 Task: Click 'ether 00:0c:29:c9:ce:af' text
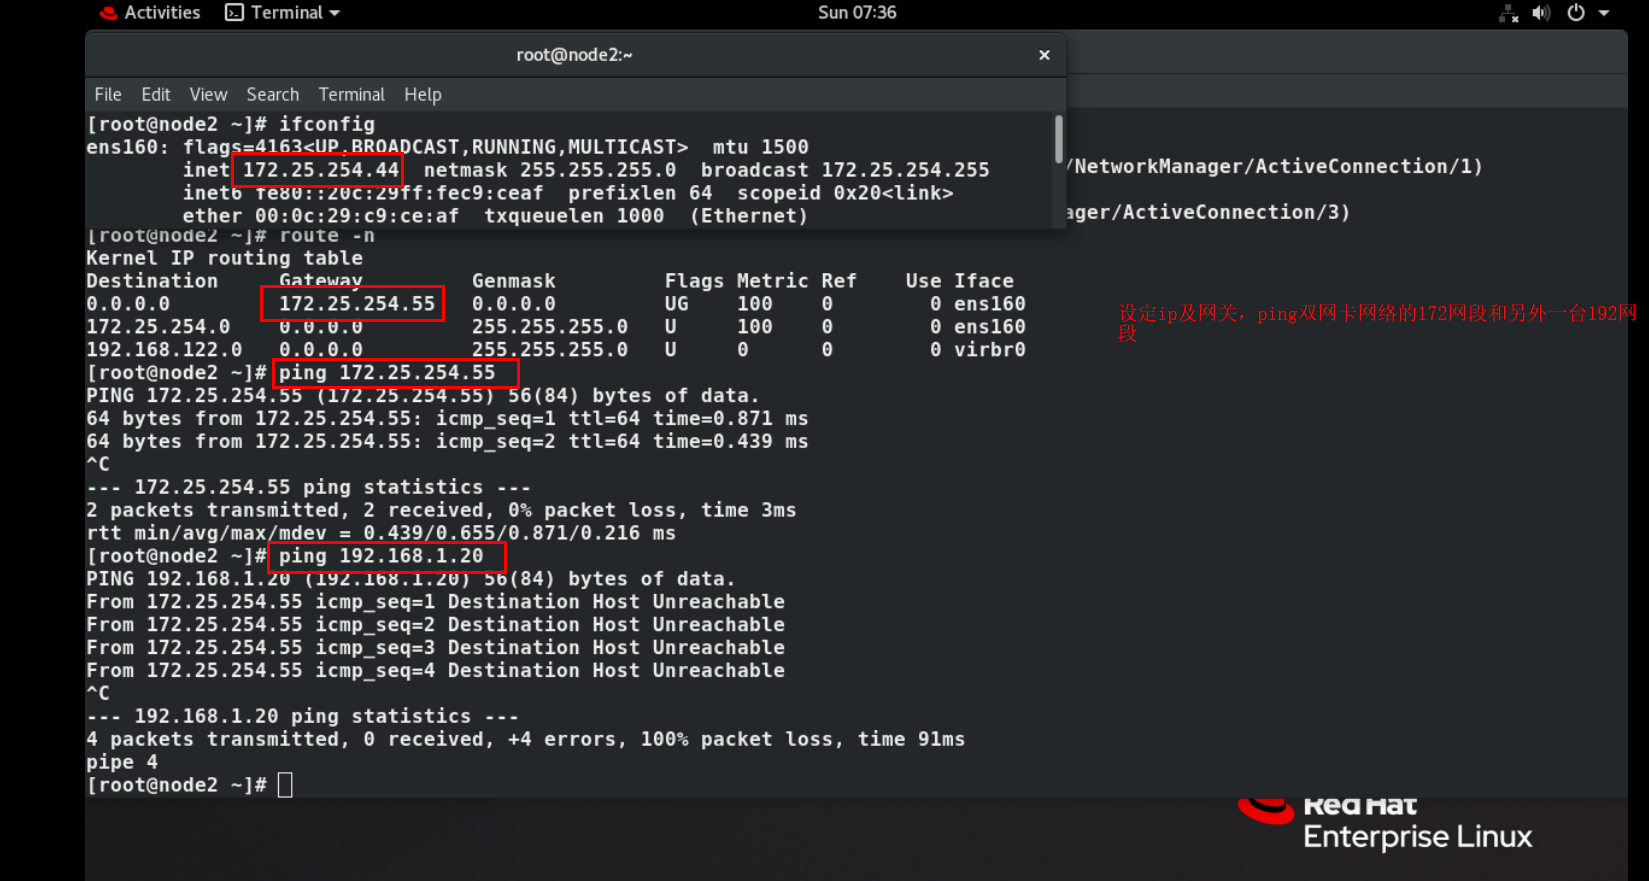pyautogui.click(x=321, y=216)
